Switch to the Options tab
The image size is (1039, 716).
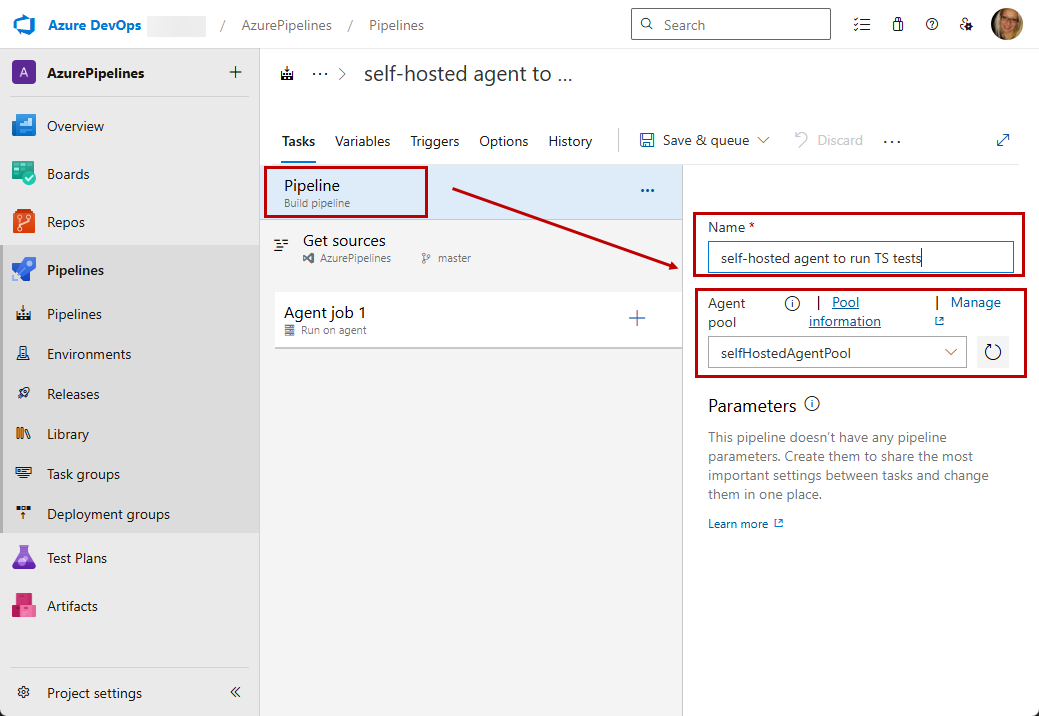[x=504, y=141]
